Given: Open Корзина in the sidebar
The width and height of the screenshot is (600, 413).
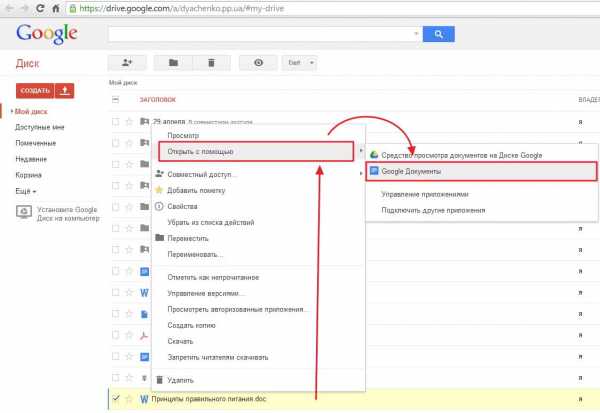Looking at the screenshot, I should pyautogui.click(x=28, y=175).
